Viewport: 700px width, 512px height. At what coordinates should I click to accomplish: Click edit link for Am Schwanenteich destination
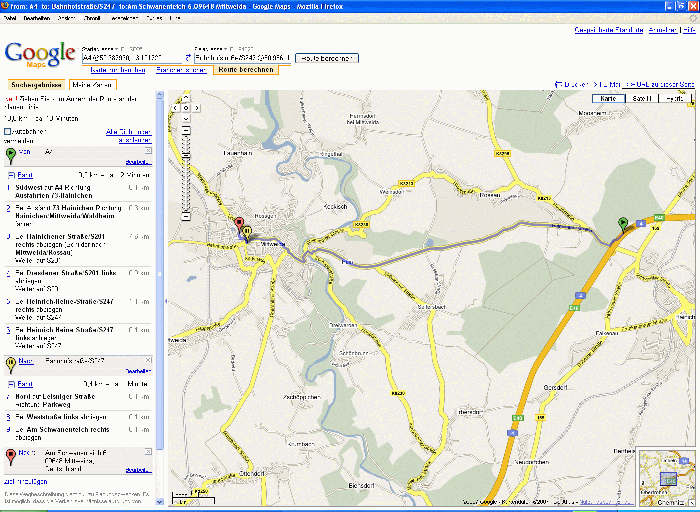138,470
